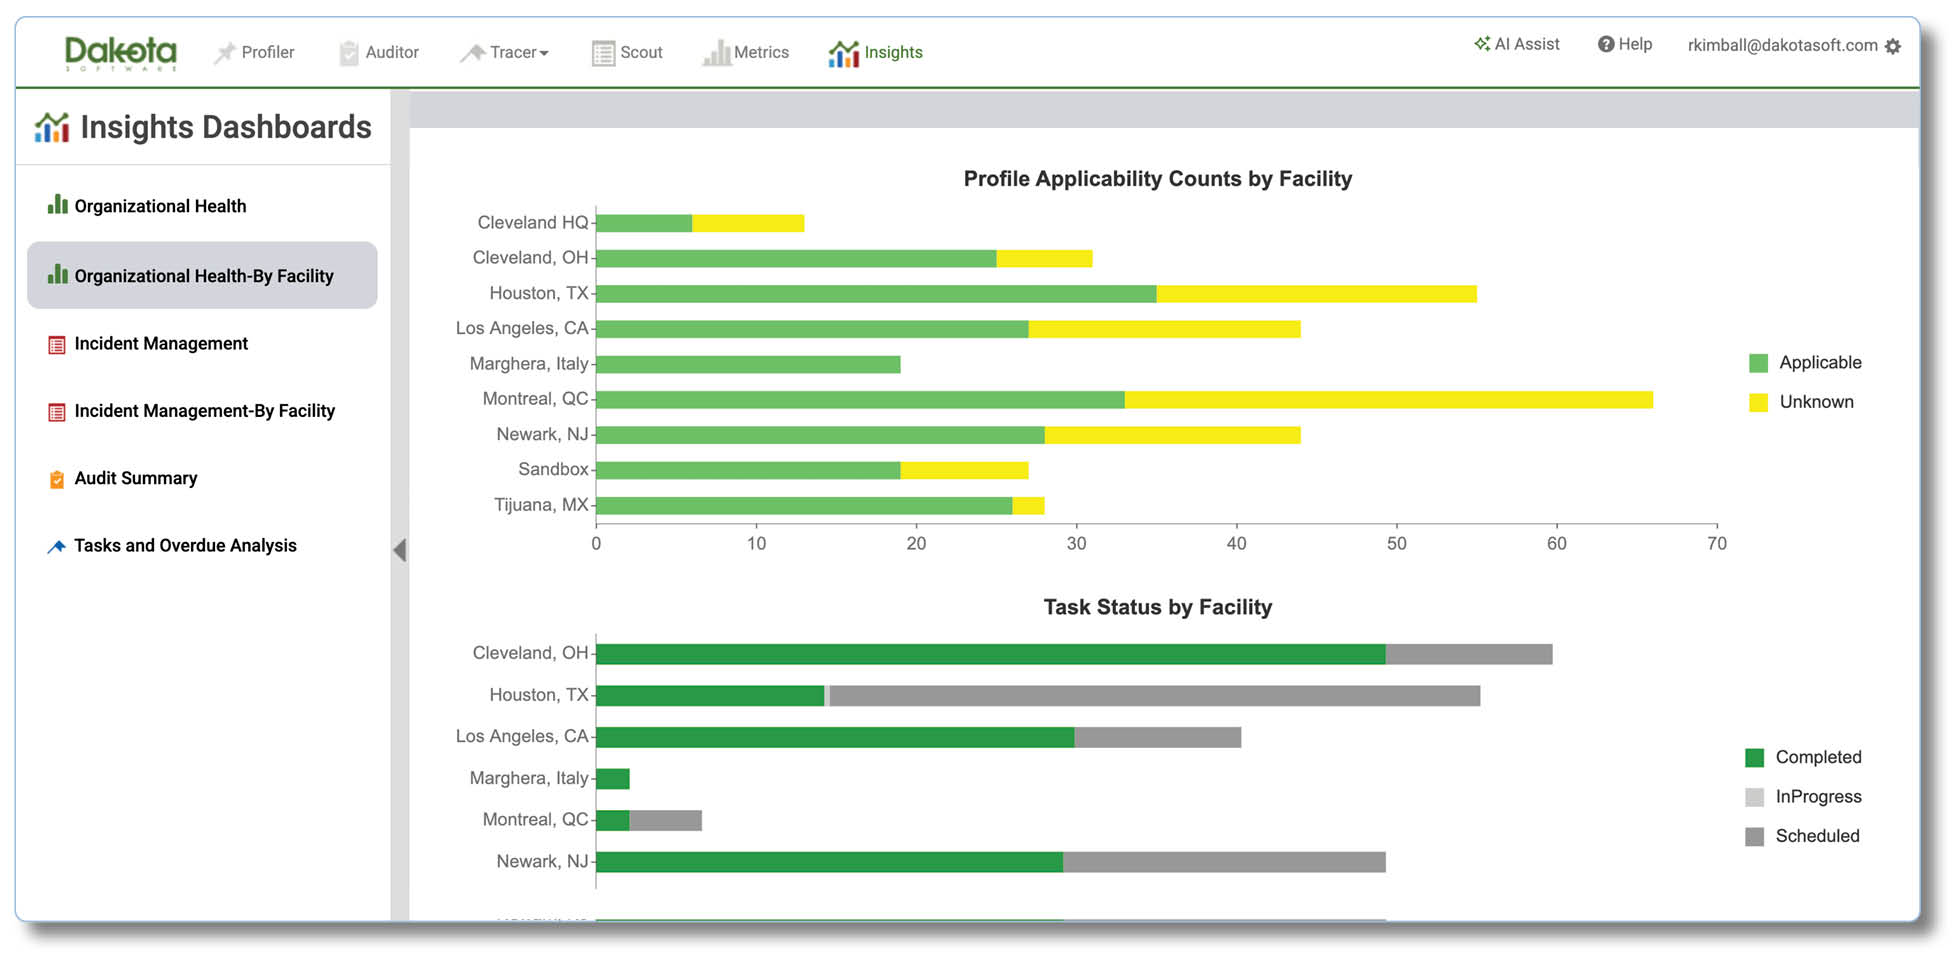Click the settings gear beside the email
The width and height of the screenshot is (1958, 972).
click(1892, 46)
